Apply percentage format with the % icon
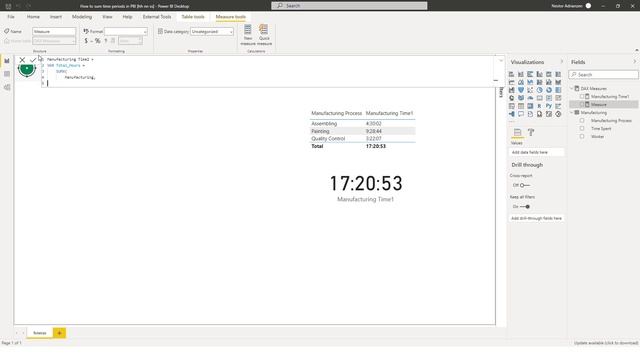 (97, 41)
